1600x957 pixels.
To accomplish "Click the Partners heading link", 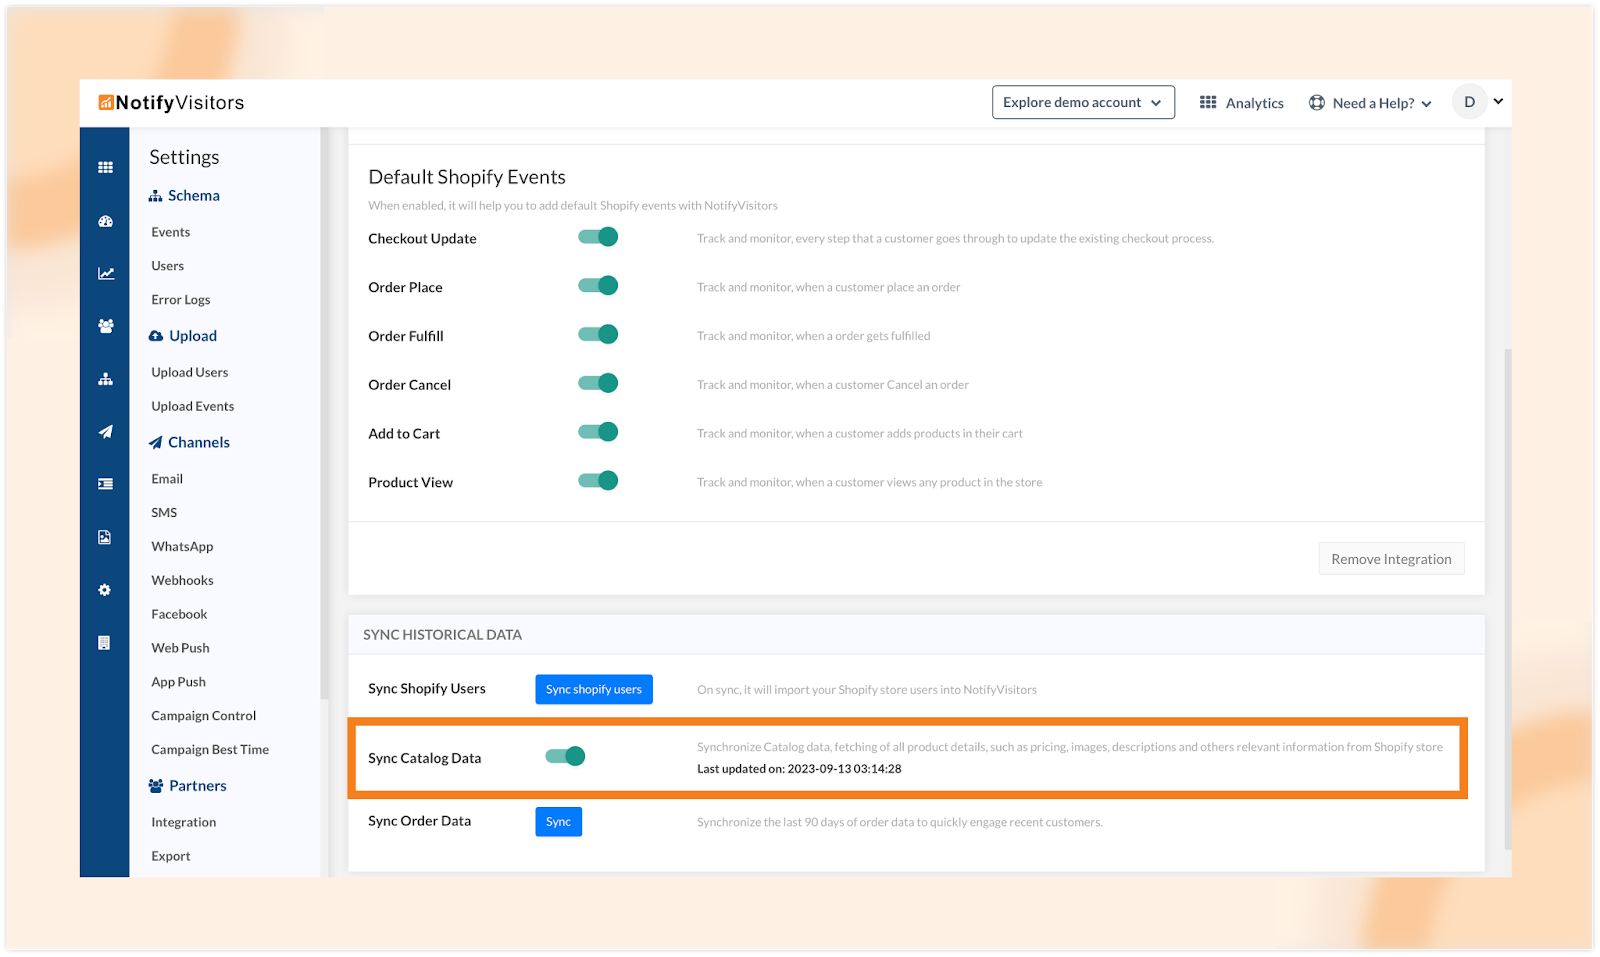I will click(198, 786).
